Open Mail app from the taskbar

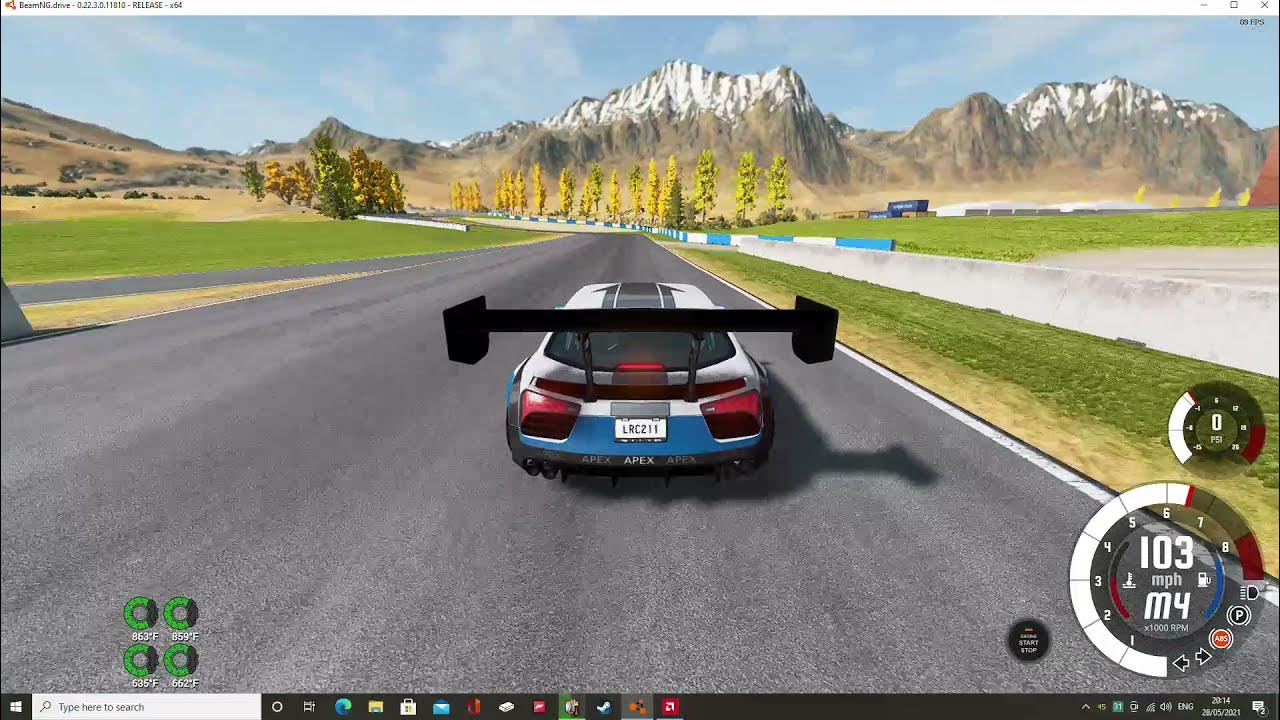[x=441, y=707]
